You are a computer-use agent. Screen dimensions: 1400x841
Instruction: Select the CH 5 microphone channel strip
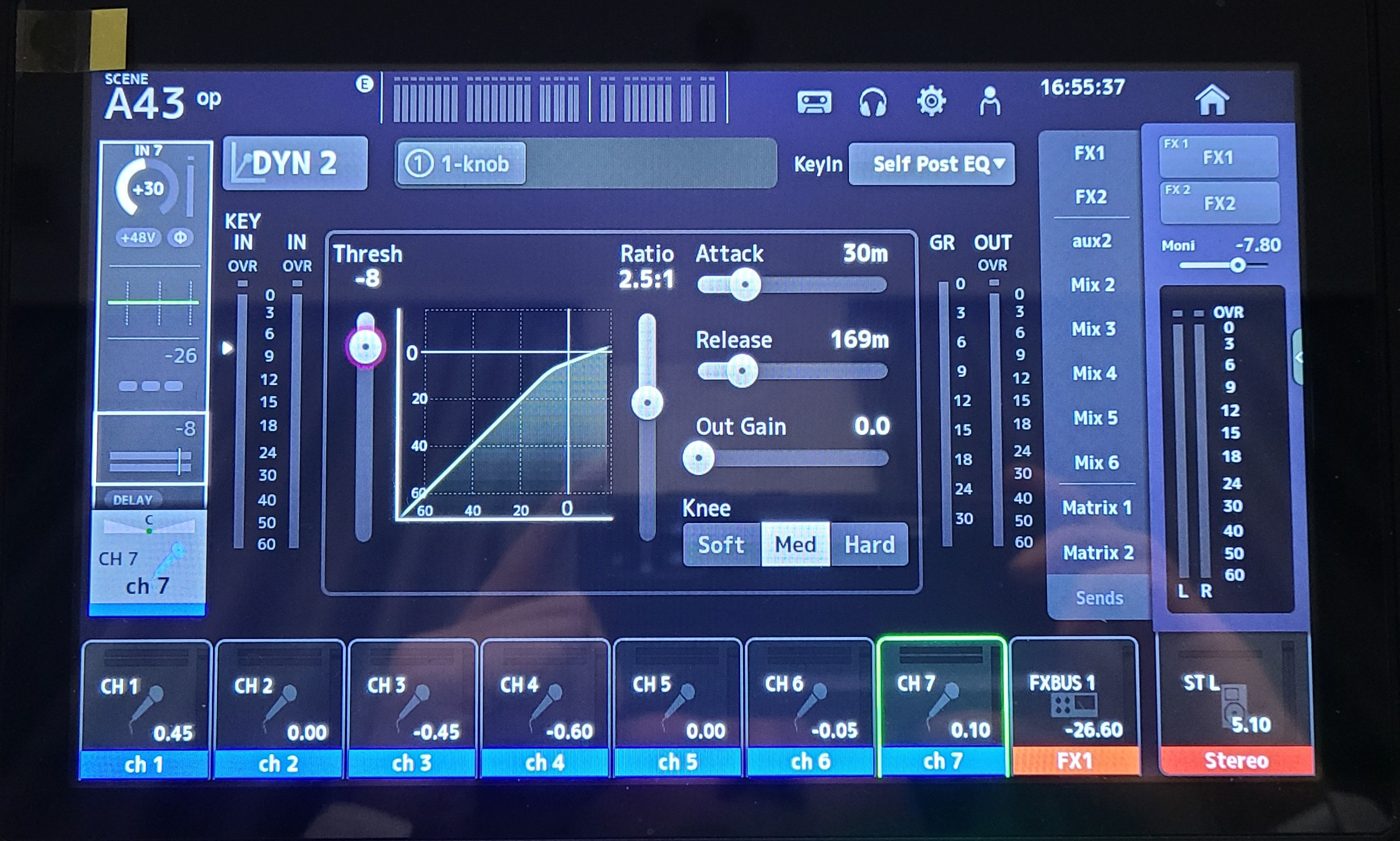pyautogui.click(x=678, y=709)
